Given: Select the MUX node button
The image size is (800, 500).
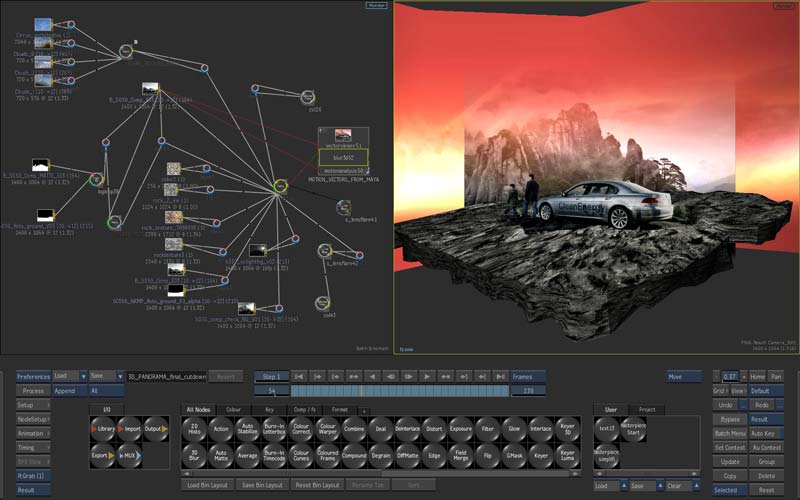Looking at the screenshot, I should (130, 456).
